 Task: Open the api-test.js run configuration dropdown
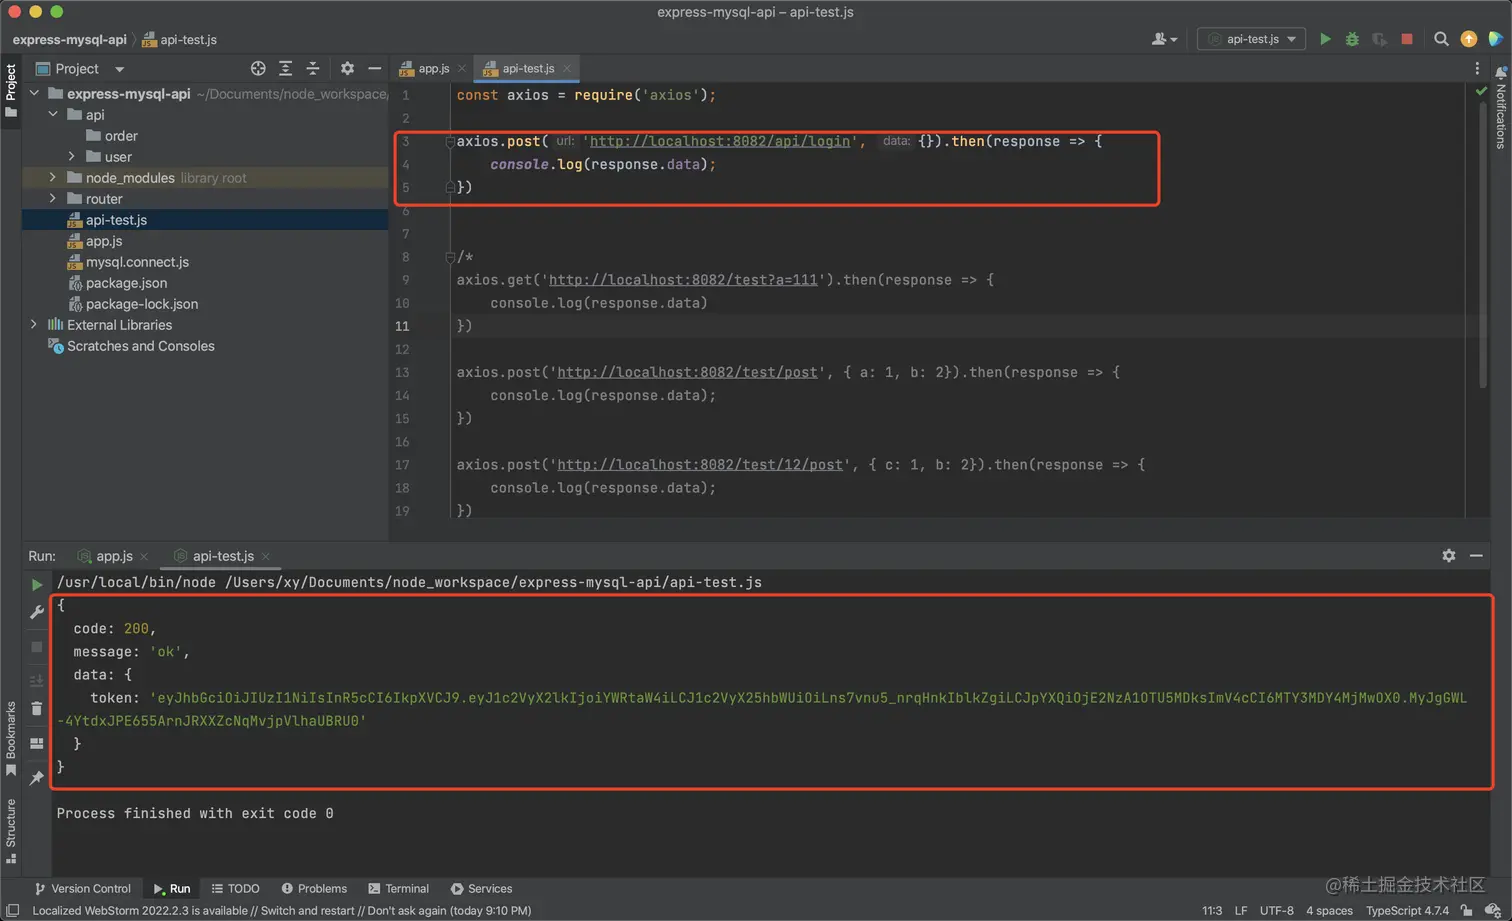coord(1251,39)
